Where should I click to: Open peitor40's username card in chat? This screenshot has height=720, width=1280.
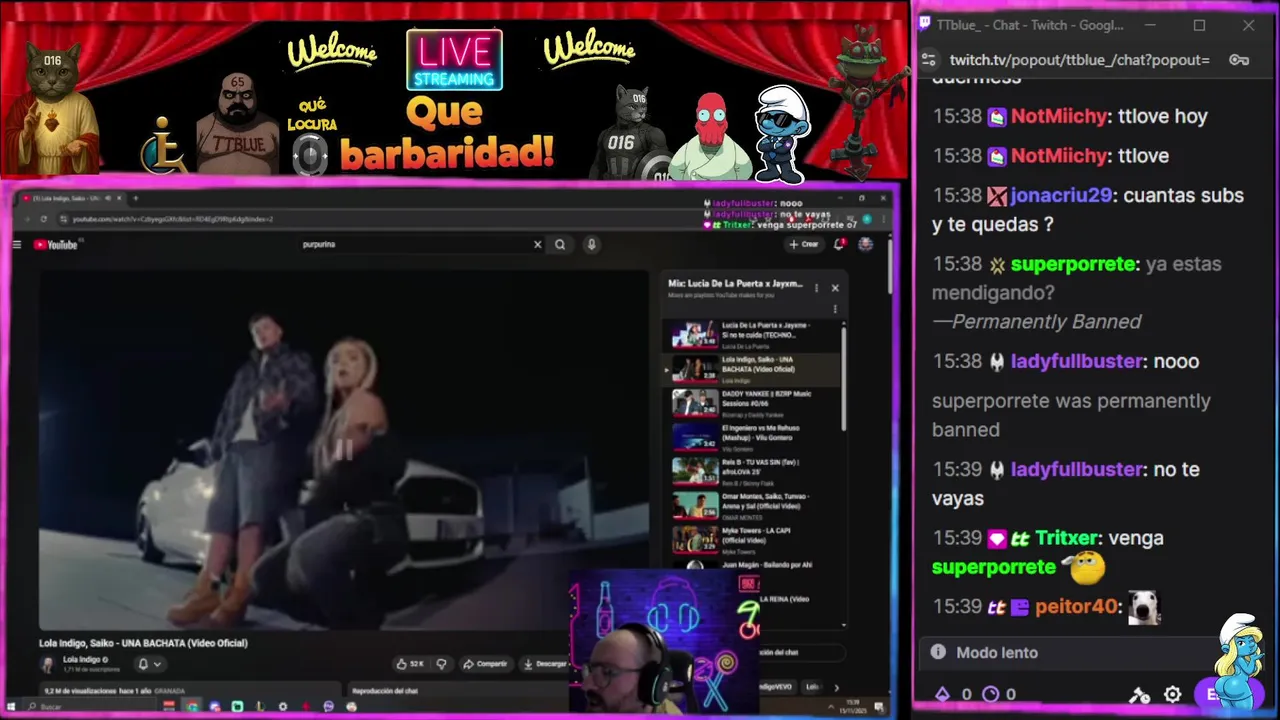(x=1076, y=607)
